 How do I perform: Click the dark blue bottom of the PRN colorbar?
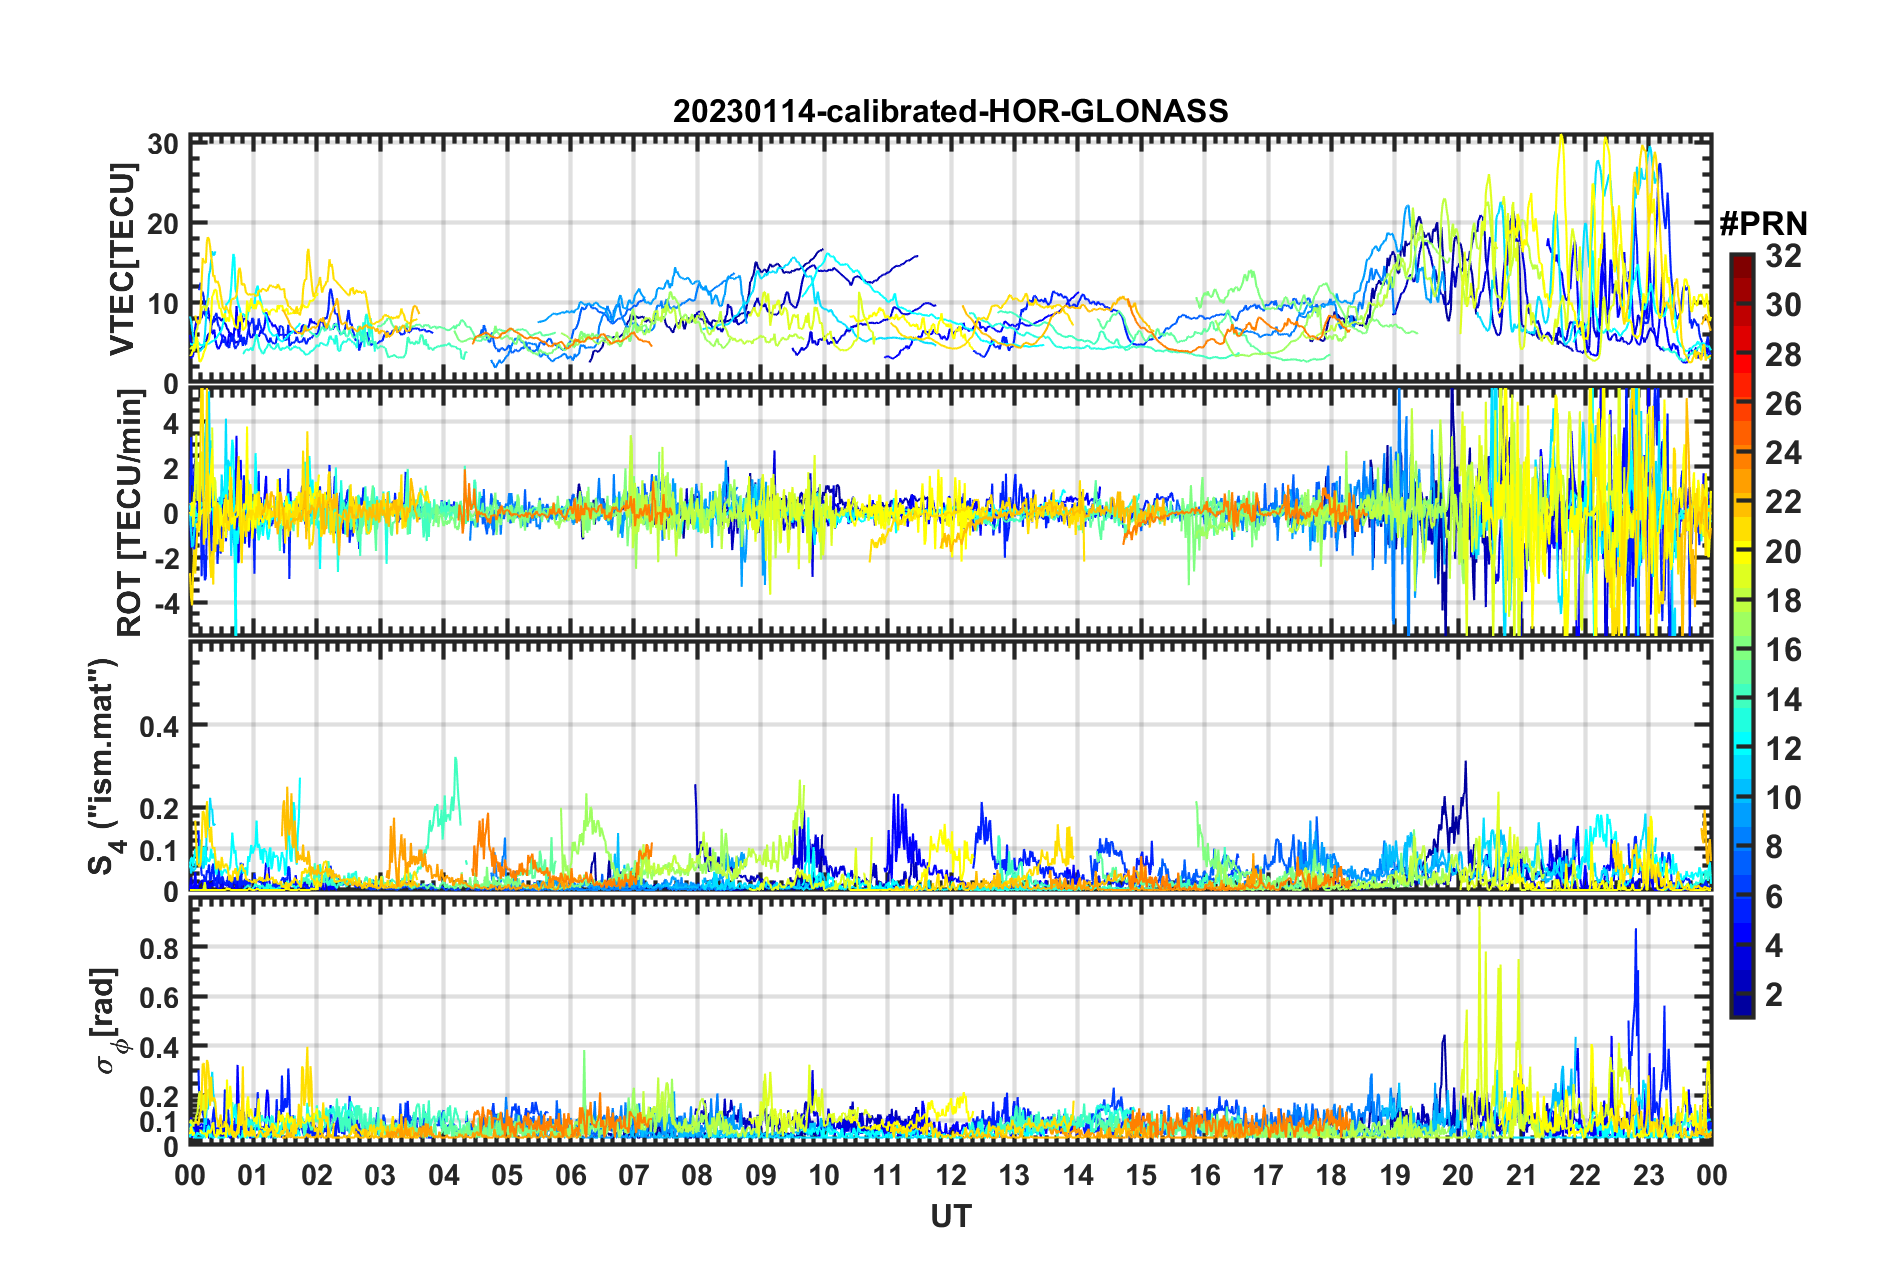[1741, 1007]
